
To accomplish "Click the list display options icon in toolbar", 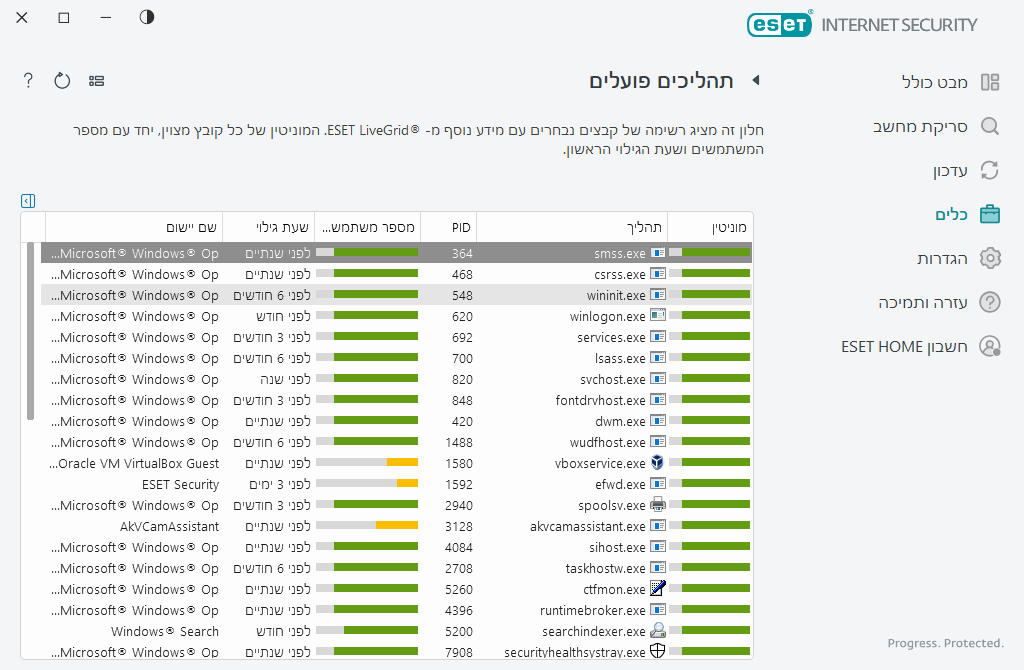I will [x=96, y=81].
